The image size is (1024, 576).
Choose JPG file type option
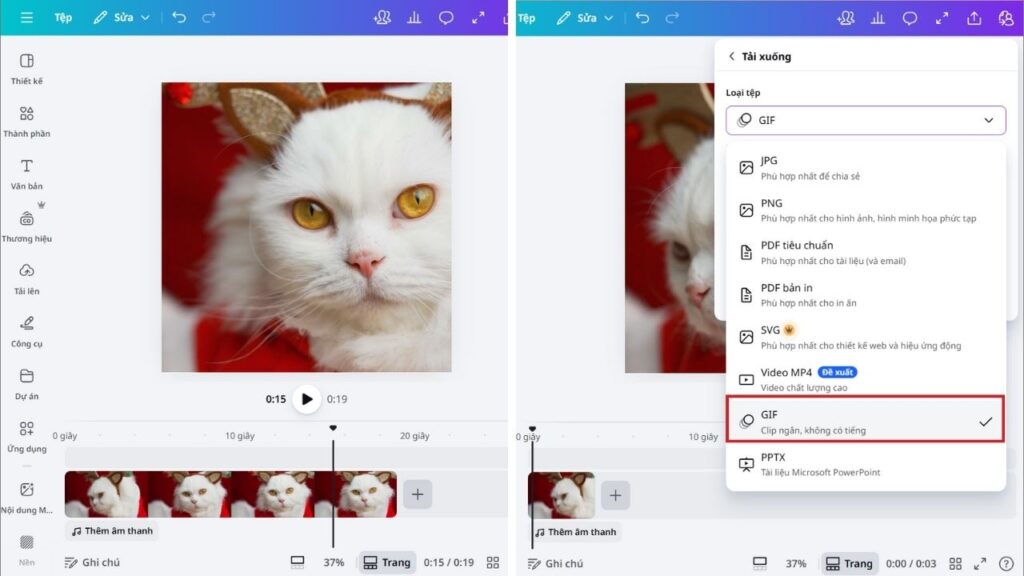pos(866,168)
